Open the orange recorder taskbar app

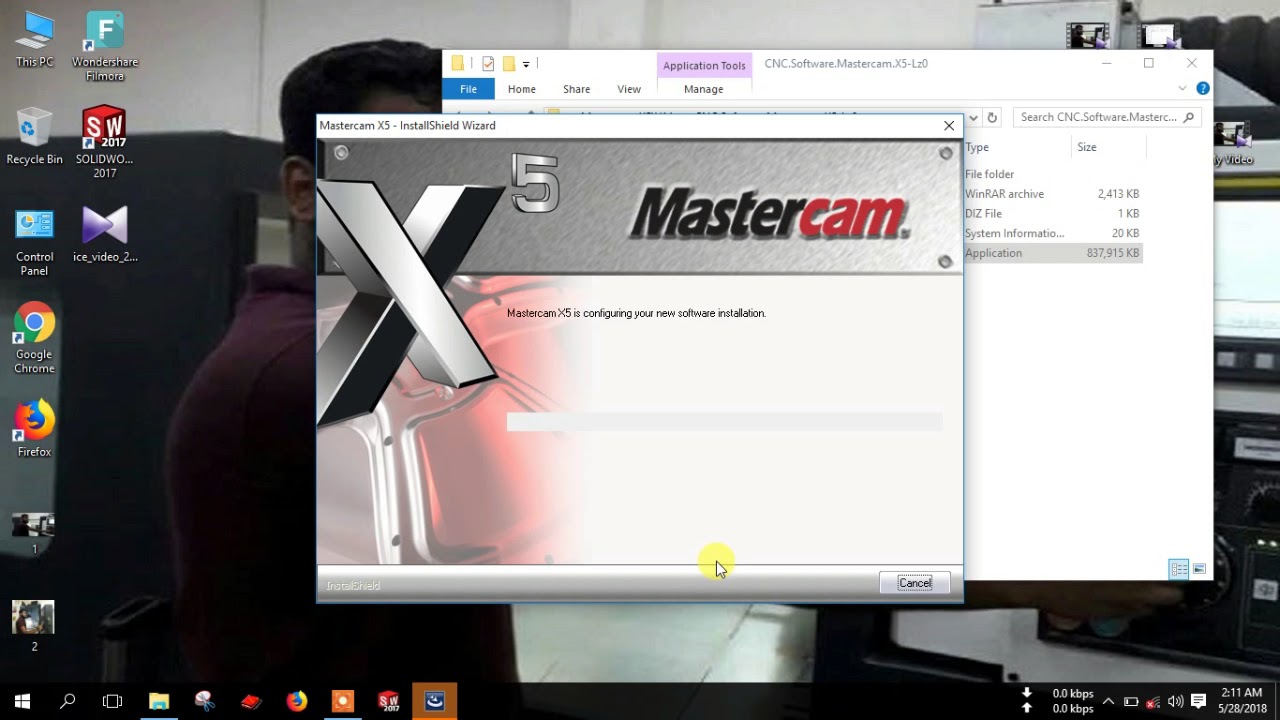pos(343,701)
